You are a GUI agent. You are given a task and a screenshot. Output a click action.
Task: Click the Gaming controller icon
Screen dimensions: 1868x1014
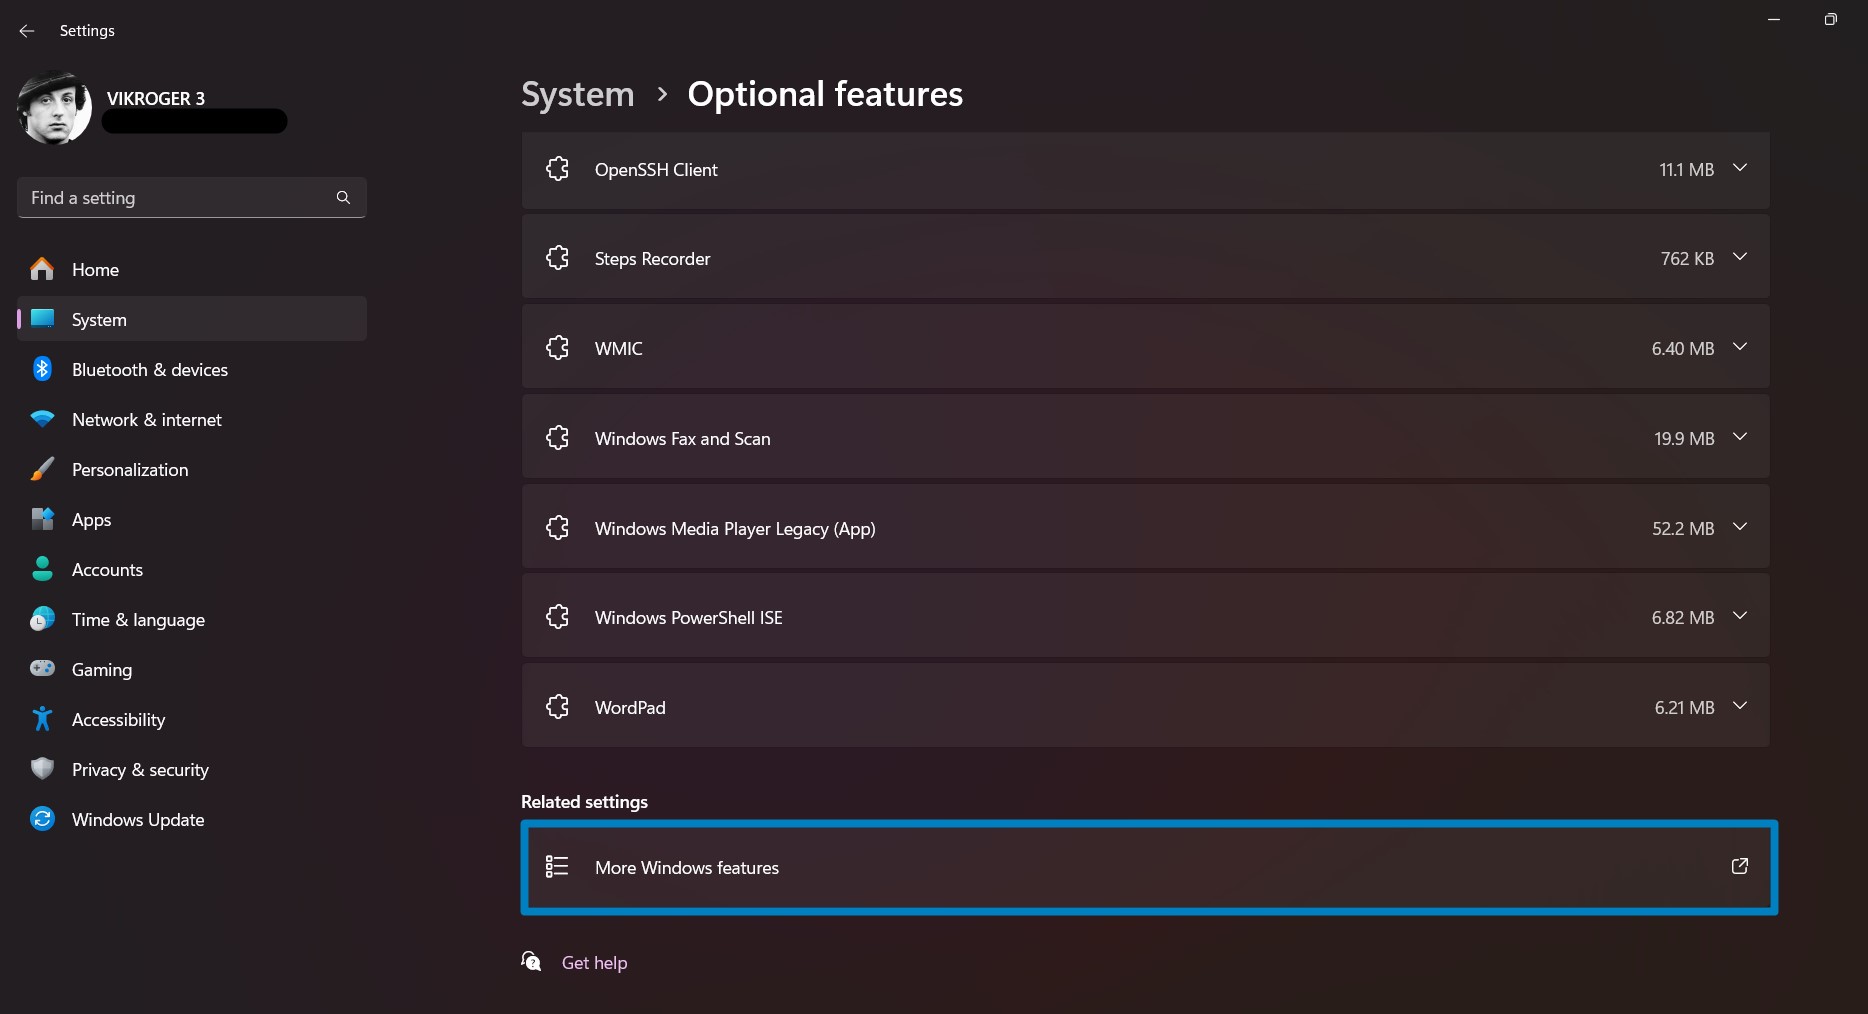42,668
